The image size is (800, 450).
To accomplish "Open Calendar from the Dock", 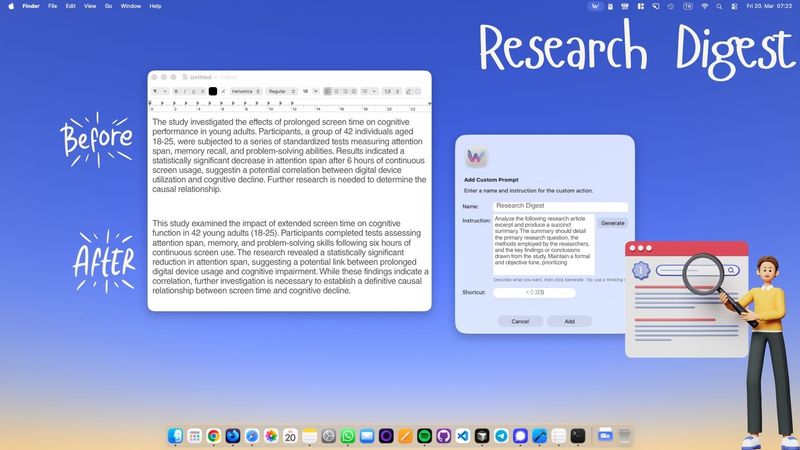I will point(290,436).
